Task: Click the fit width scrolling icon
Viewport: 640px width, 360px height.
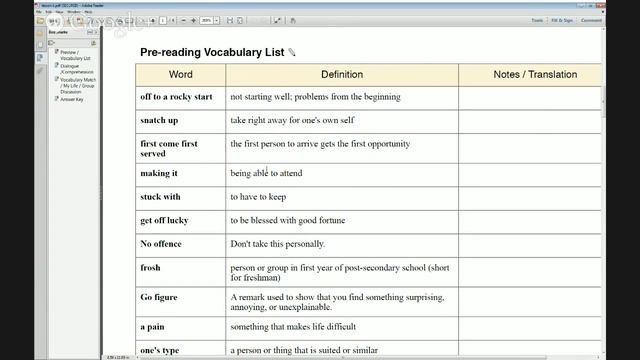Action: (x=230, y=20)
